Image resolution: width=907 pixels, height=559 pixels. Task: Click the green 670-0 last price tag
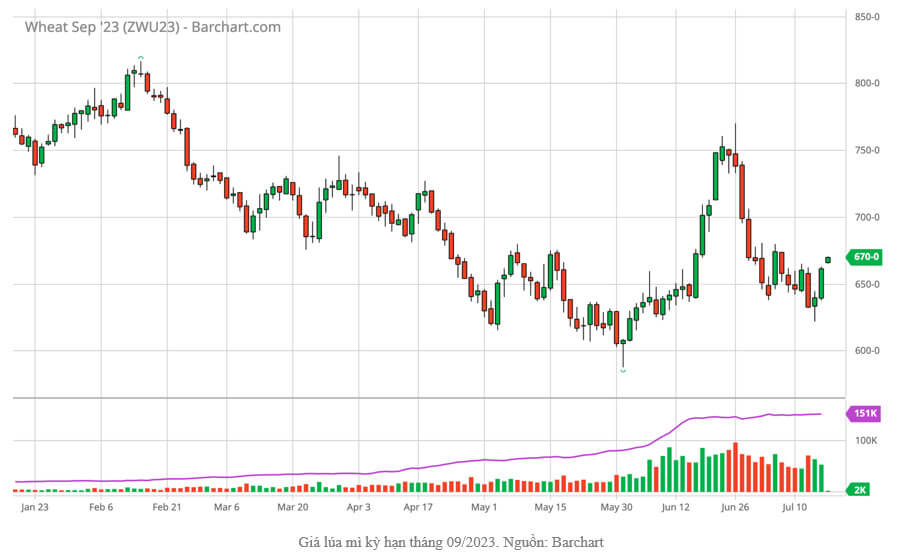(x=864, y=257)
